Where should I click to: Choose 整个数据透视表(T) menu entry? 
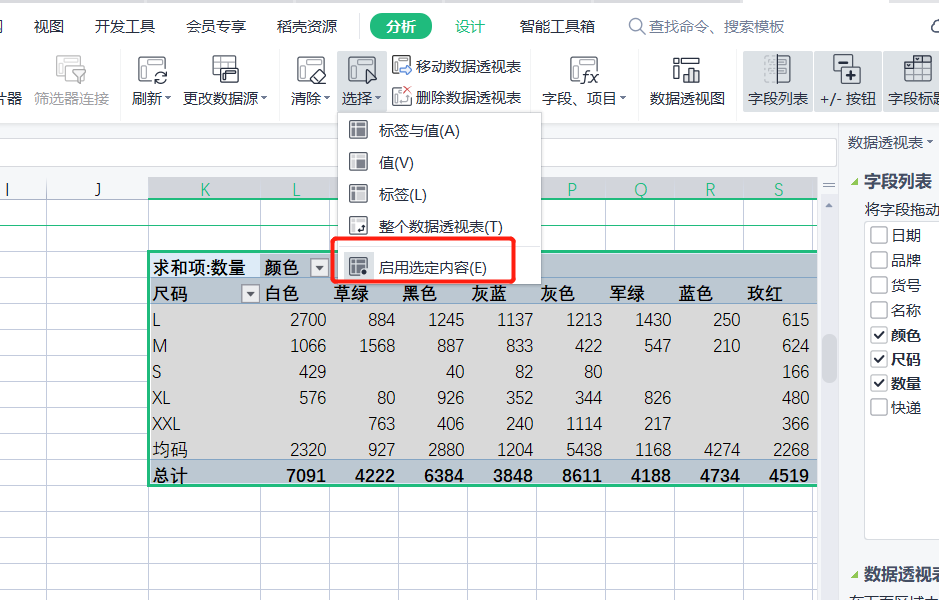pyautogui.click(x=440, y=226)
